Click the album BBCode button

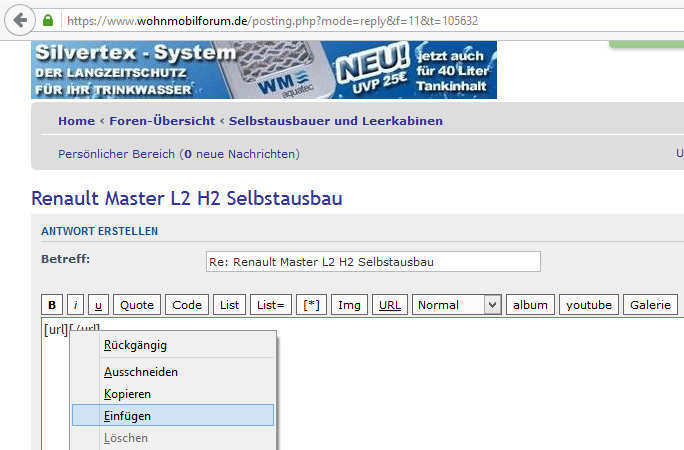tap(530, 305)
